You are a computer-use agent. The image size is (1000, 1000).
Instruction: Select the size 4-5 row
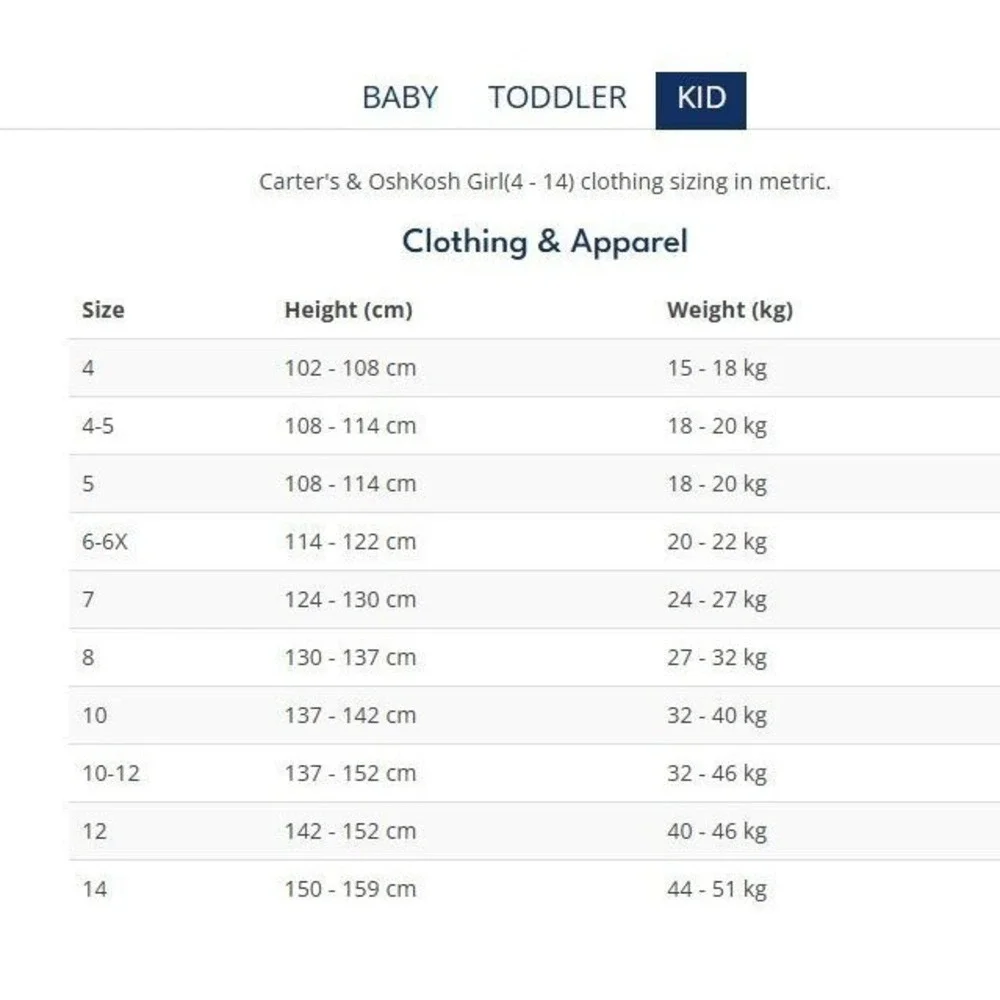534,426
